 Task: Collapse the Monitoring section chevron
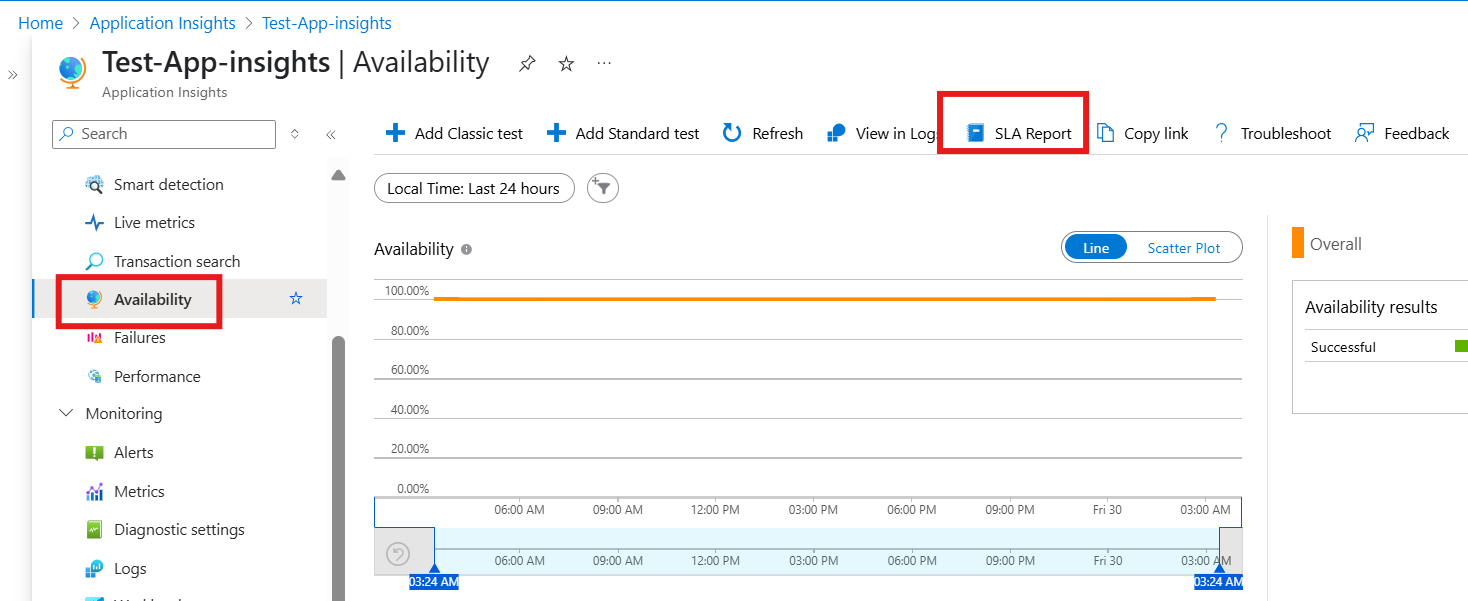coord(66,413)
